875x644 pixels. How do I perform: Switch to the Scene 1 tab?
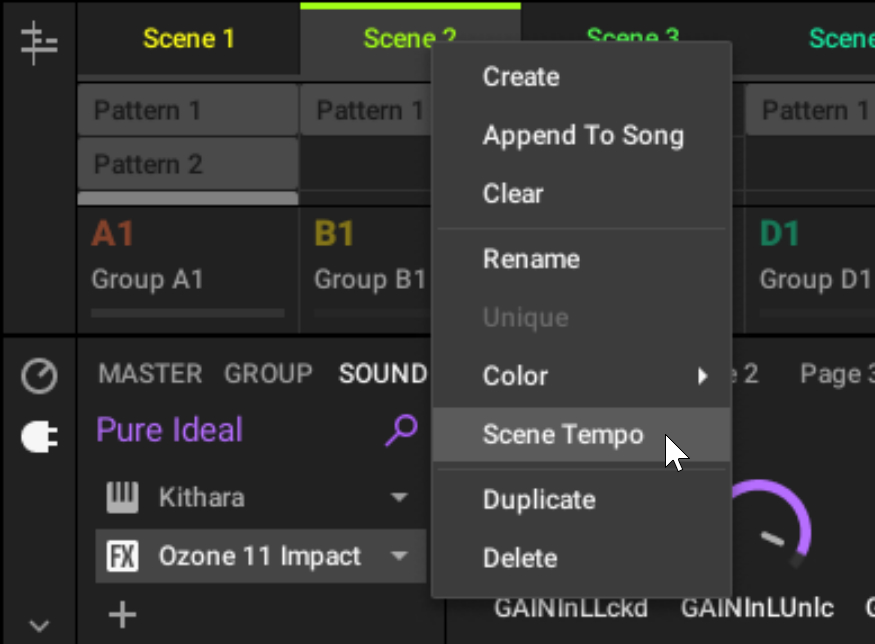(x=188, y=38)
